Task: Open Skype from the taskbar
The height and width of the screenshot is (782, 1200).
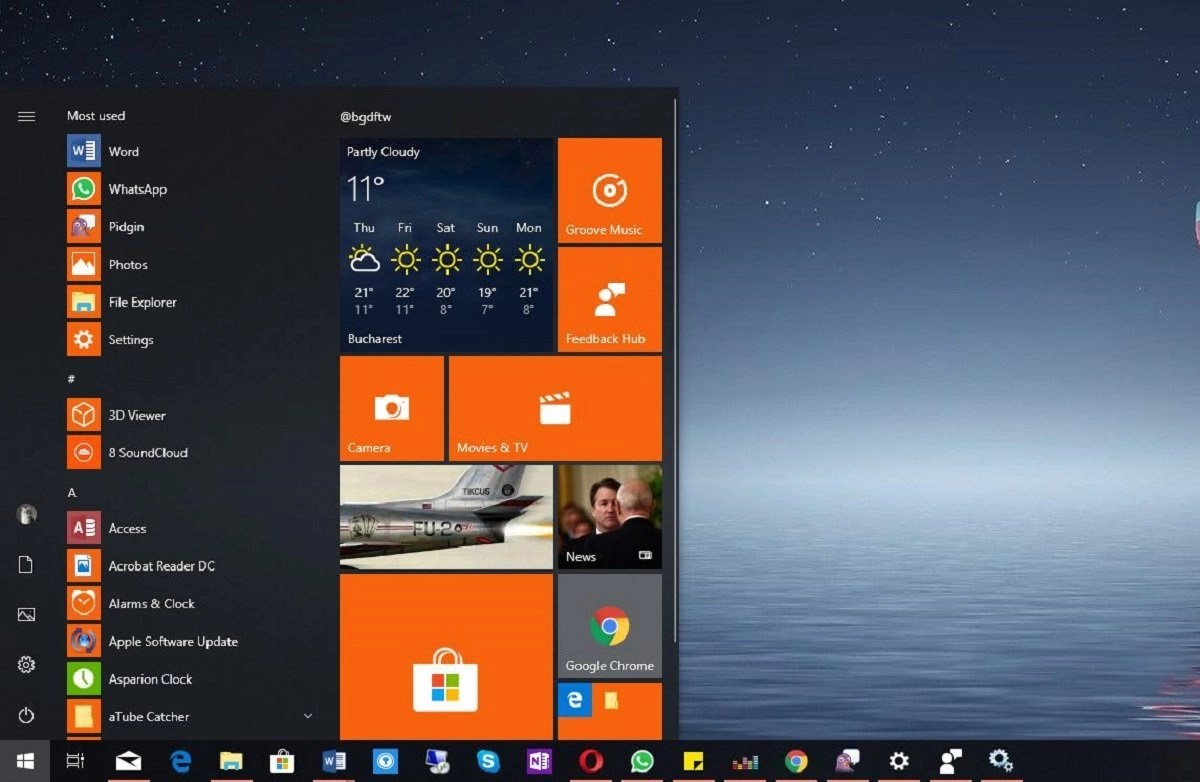Action: click(x=488, y=761)
